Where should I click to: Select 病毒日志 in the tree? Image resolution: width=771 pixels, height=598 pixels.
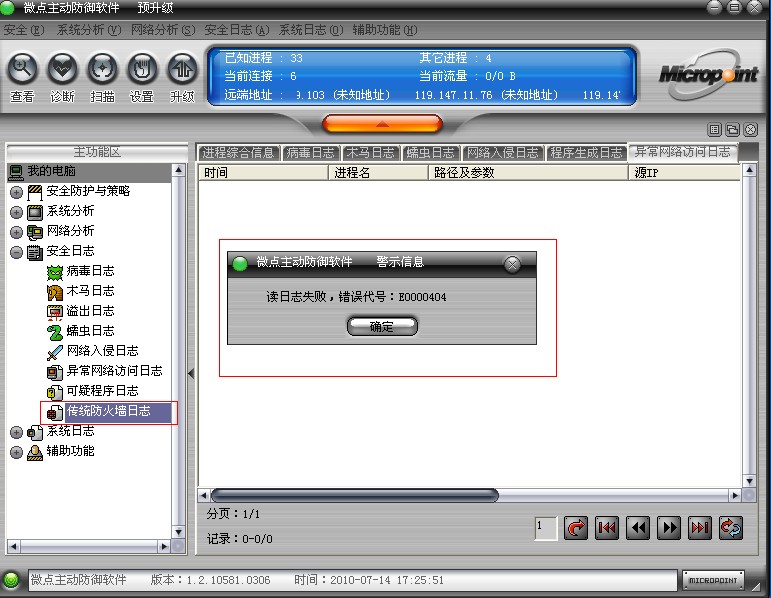pyautogui.click(x=90, y=271)
